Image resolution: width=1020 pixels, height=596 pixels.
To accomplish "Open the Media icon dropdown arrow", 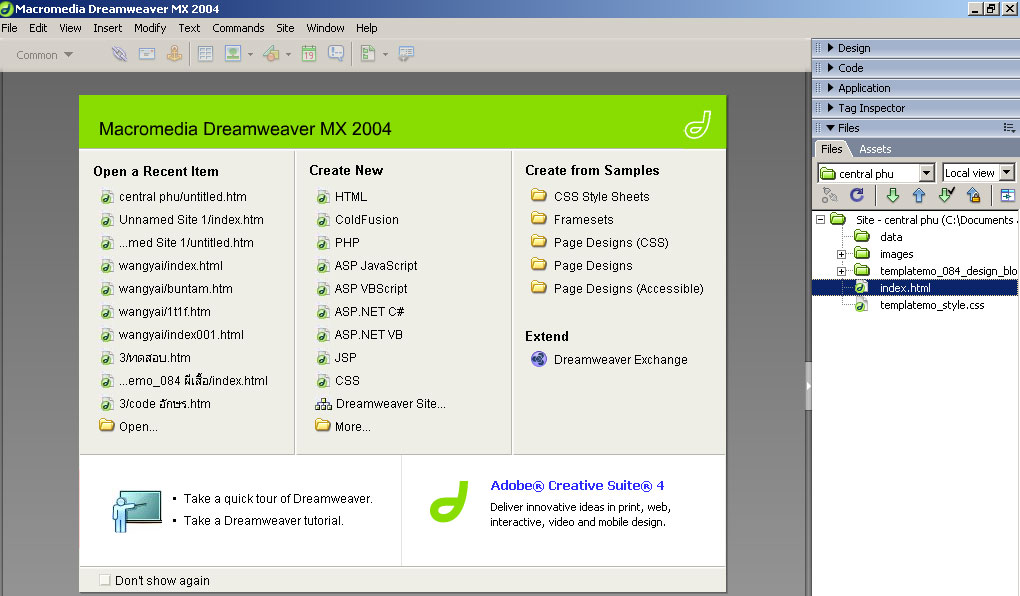I will (288, 55).
